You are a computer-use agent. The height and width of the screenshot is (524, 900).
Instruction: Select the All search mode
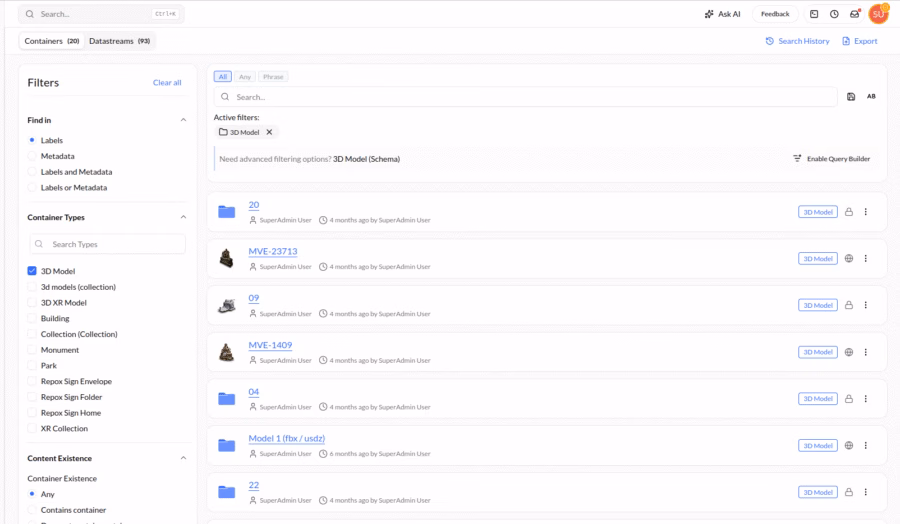coord(223,76)
